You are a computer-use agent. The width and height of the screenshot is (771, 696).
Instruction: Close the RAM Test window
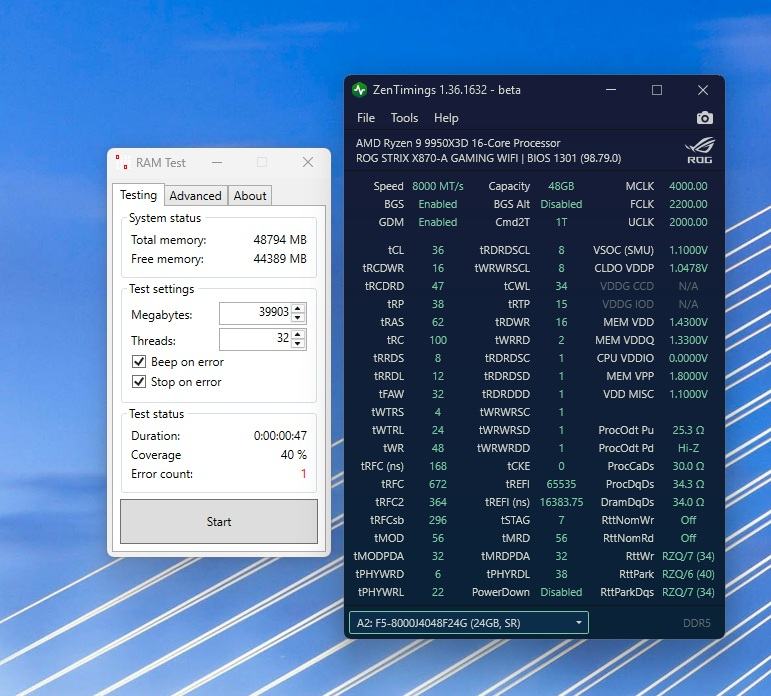click(308, 162)
